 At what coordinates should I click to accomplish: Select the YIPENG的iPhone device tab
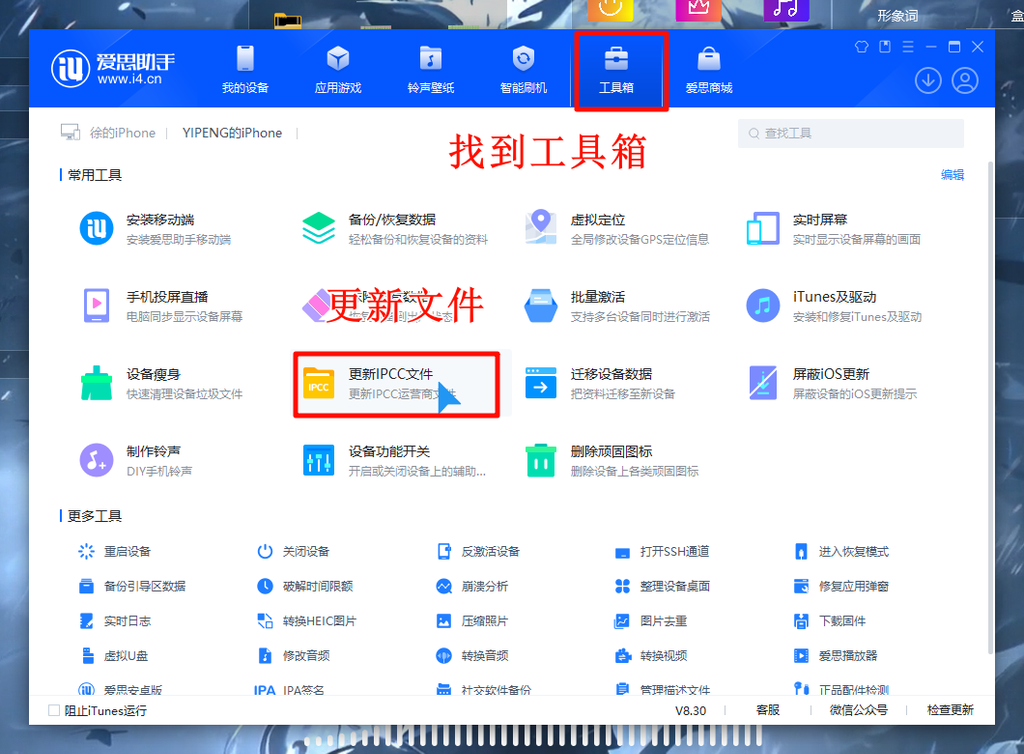coord(232,133)
